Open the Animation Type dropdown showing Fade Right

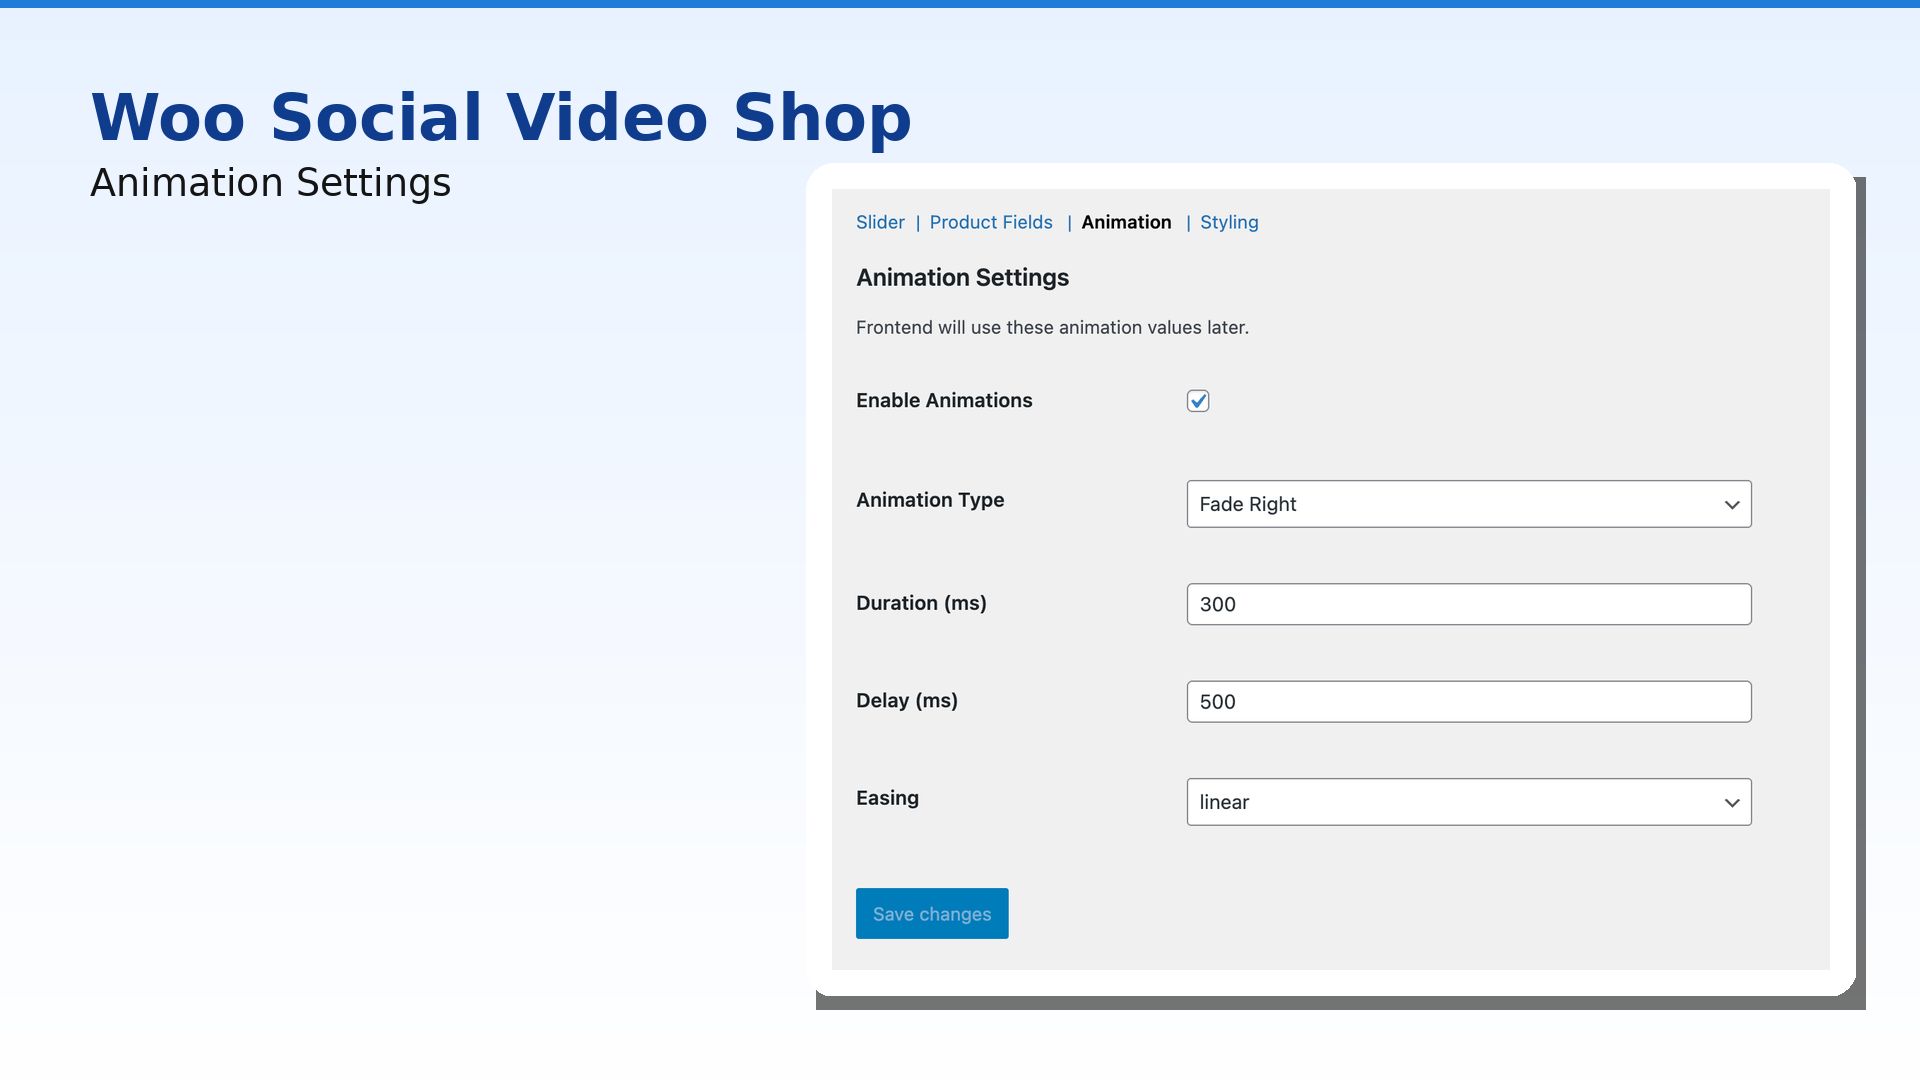(1450, 504)
